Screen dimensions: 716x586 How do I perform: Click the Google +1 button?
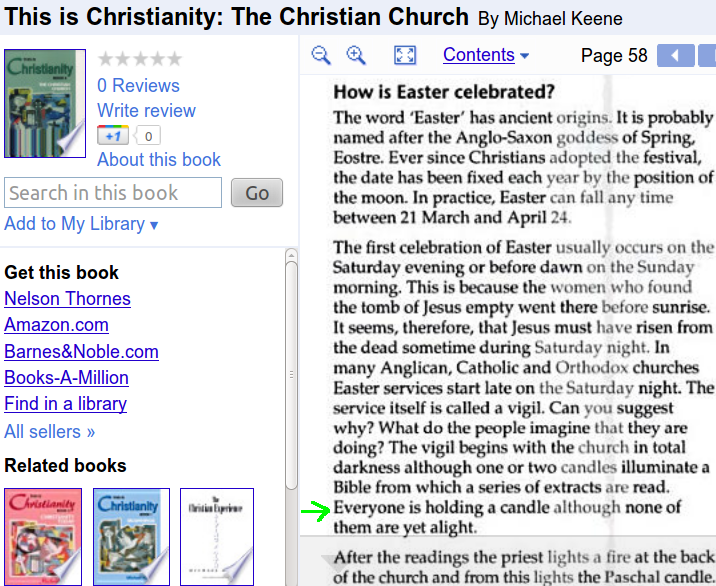[x=113, y=136]
